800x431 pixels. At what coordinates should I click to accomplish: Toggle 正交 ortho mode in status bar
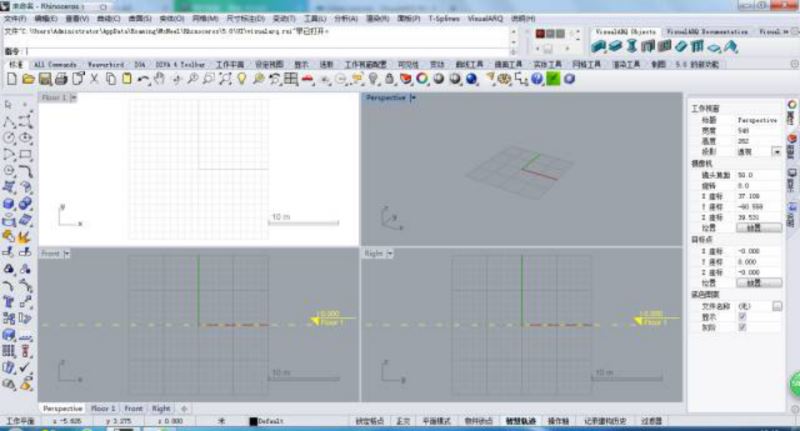[403, 421]
